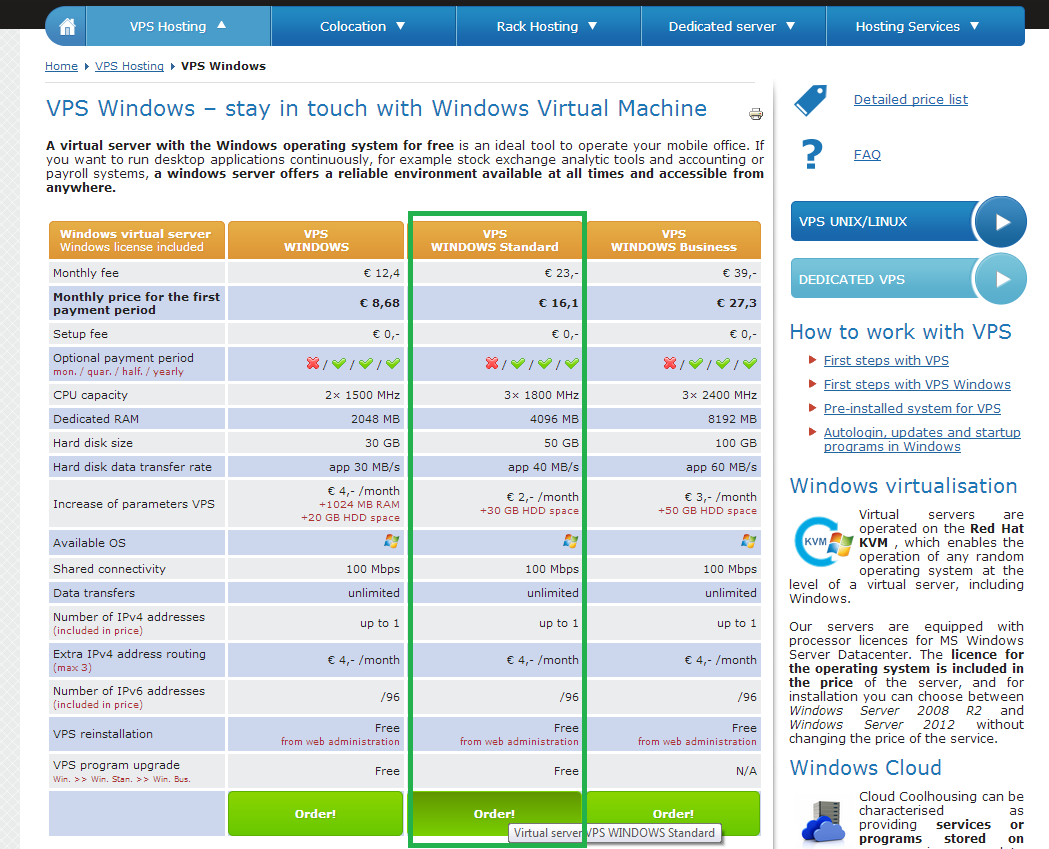Click play arrow on VPS UNIX/LINUX banner
Screen dimensions: 1049x849
tap(1000, 221)
